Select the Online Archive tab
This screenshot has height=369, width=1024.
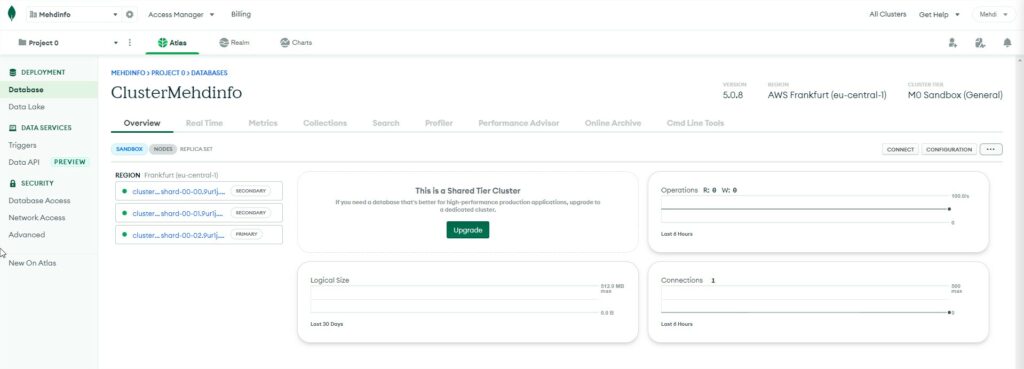coord(613,123)
